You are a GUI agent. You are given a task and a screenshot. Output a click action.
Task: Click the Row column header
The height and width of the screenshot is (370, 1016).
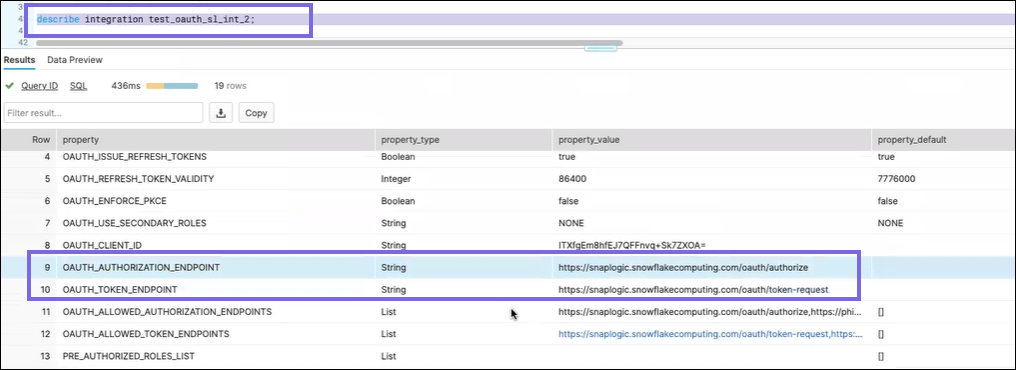tap(41, 139)
